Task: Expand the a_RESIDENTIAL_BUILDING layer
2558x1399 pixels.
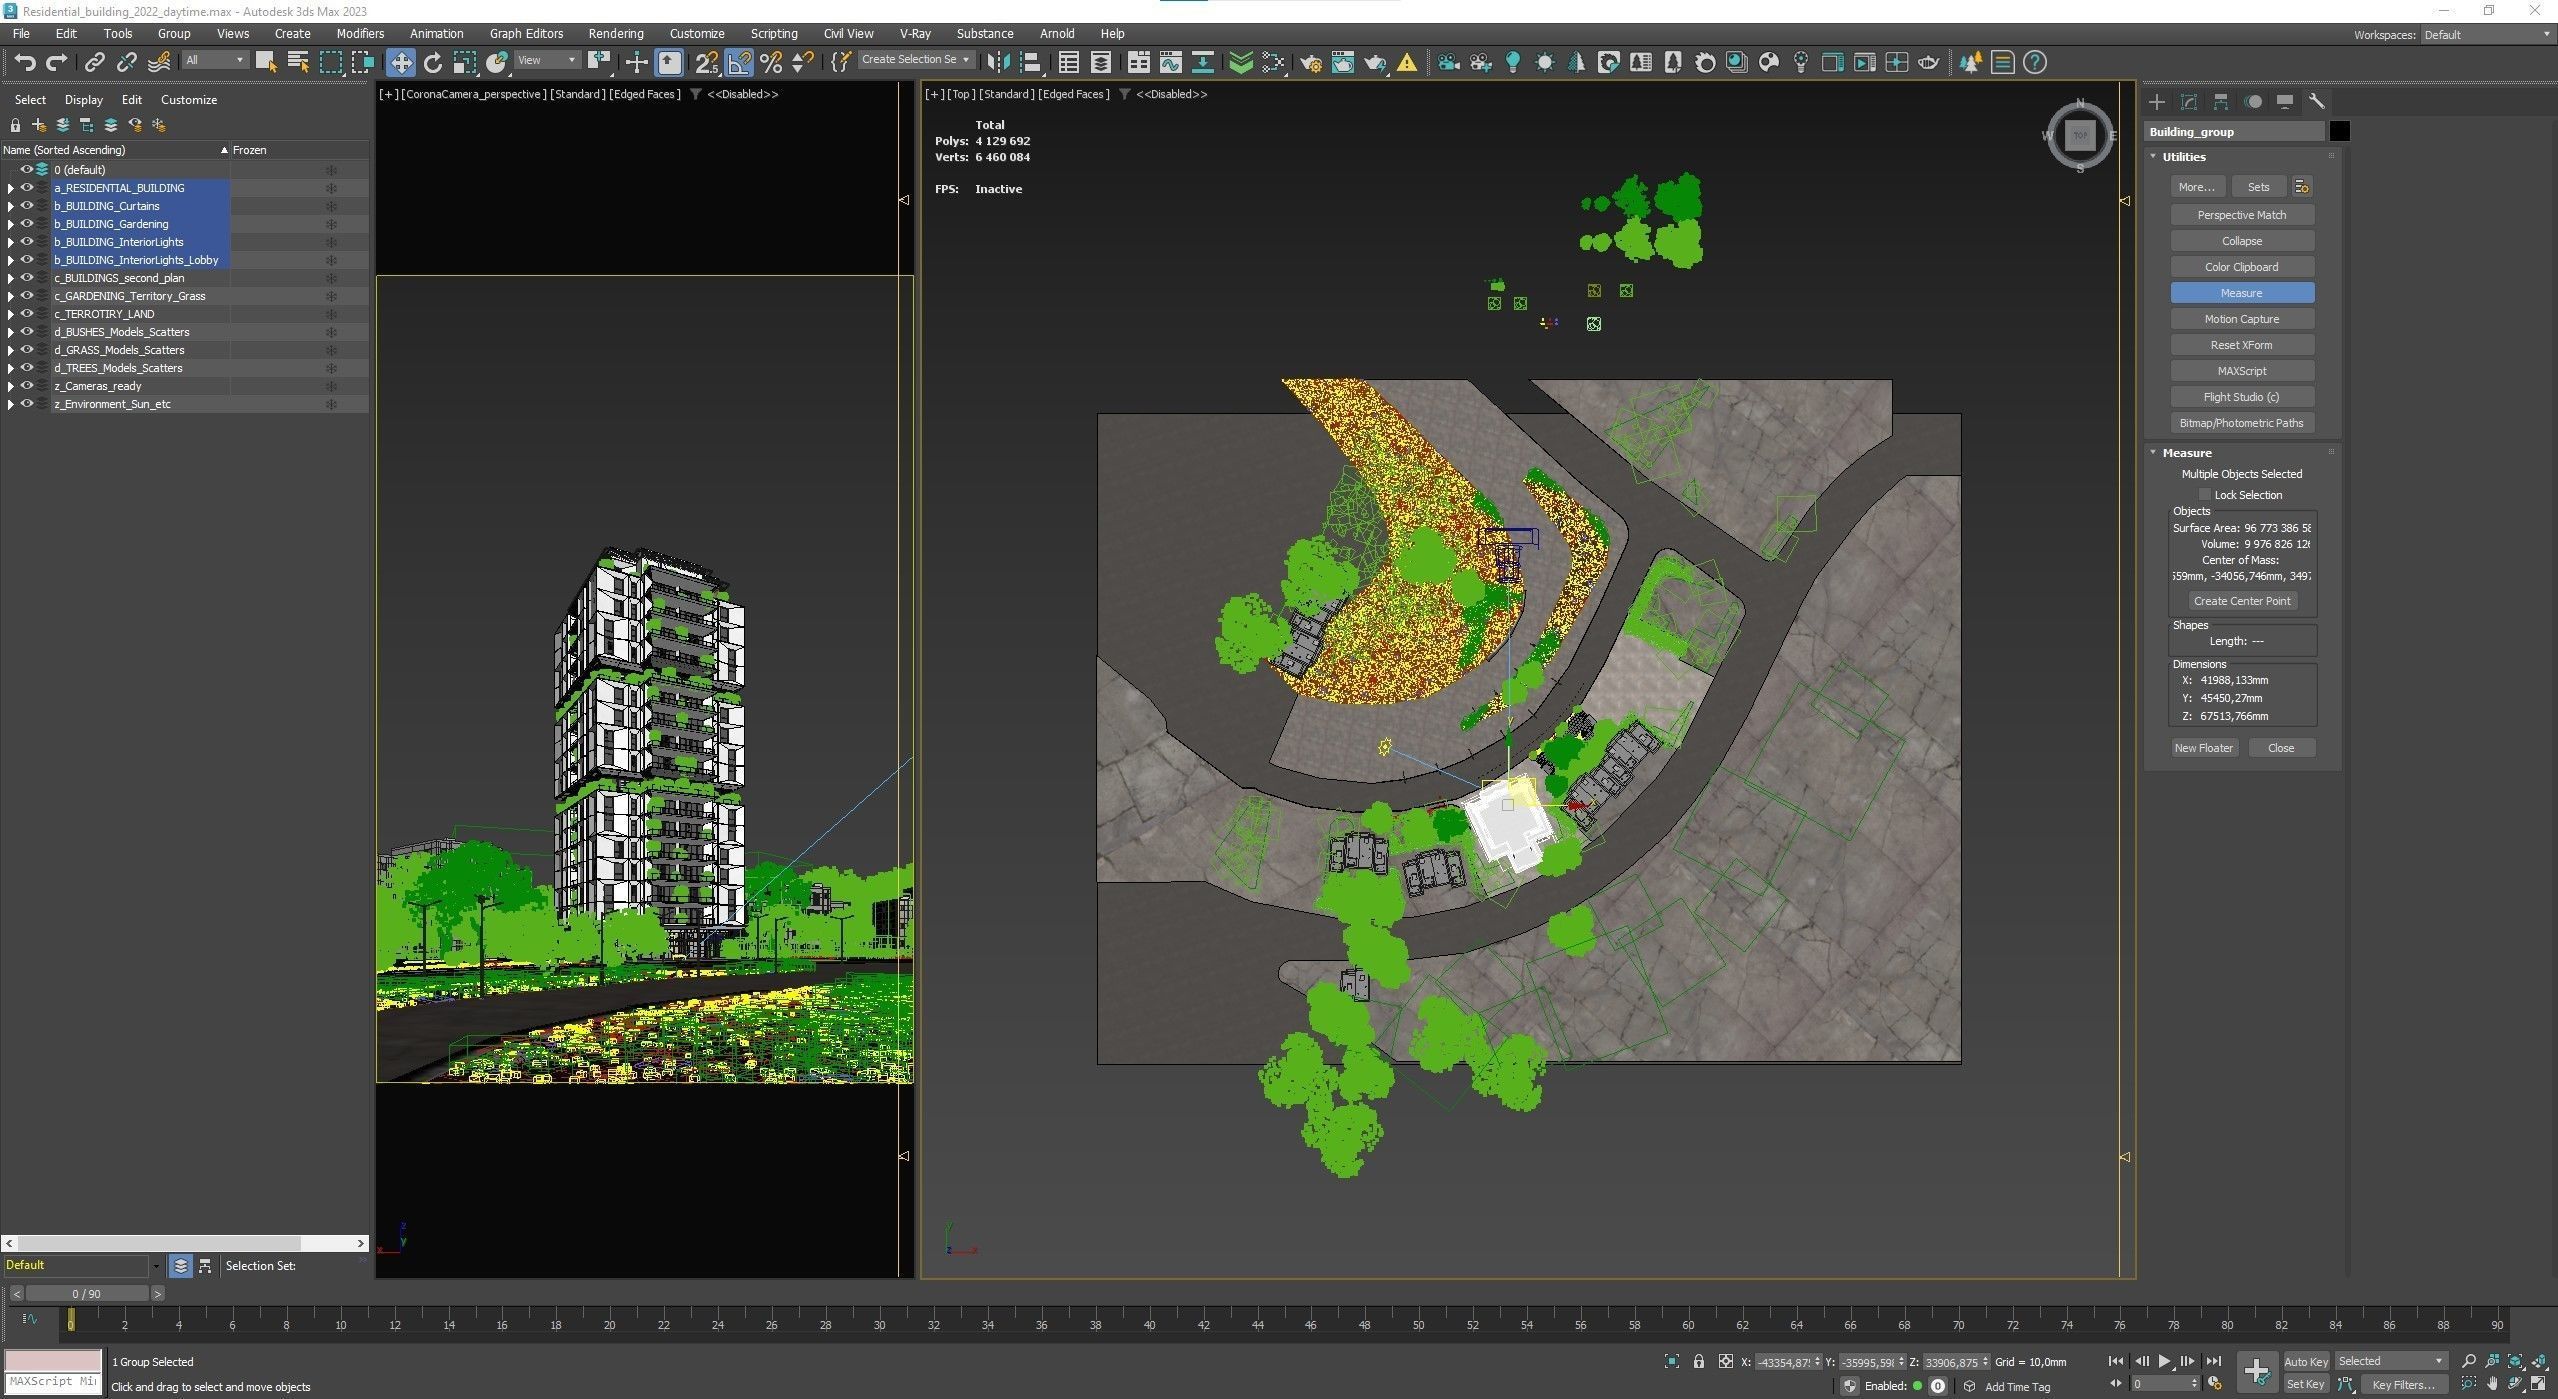Action: tap(10, 188)
